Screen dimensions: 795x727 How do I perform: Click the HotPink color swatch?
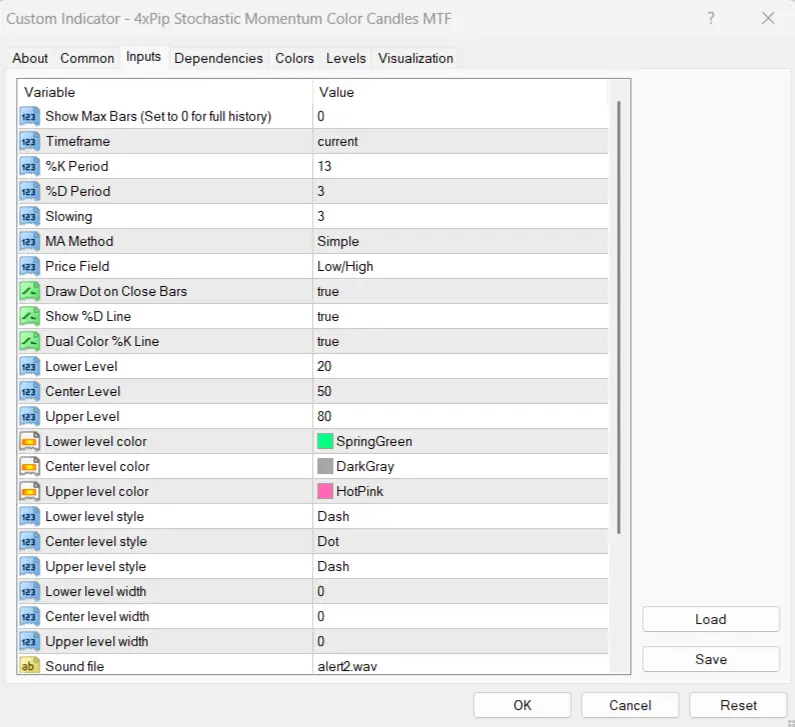[x=325, y=491]
